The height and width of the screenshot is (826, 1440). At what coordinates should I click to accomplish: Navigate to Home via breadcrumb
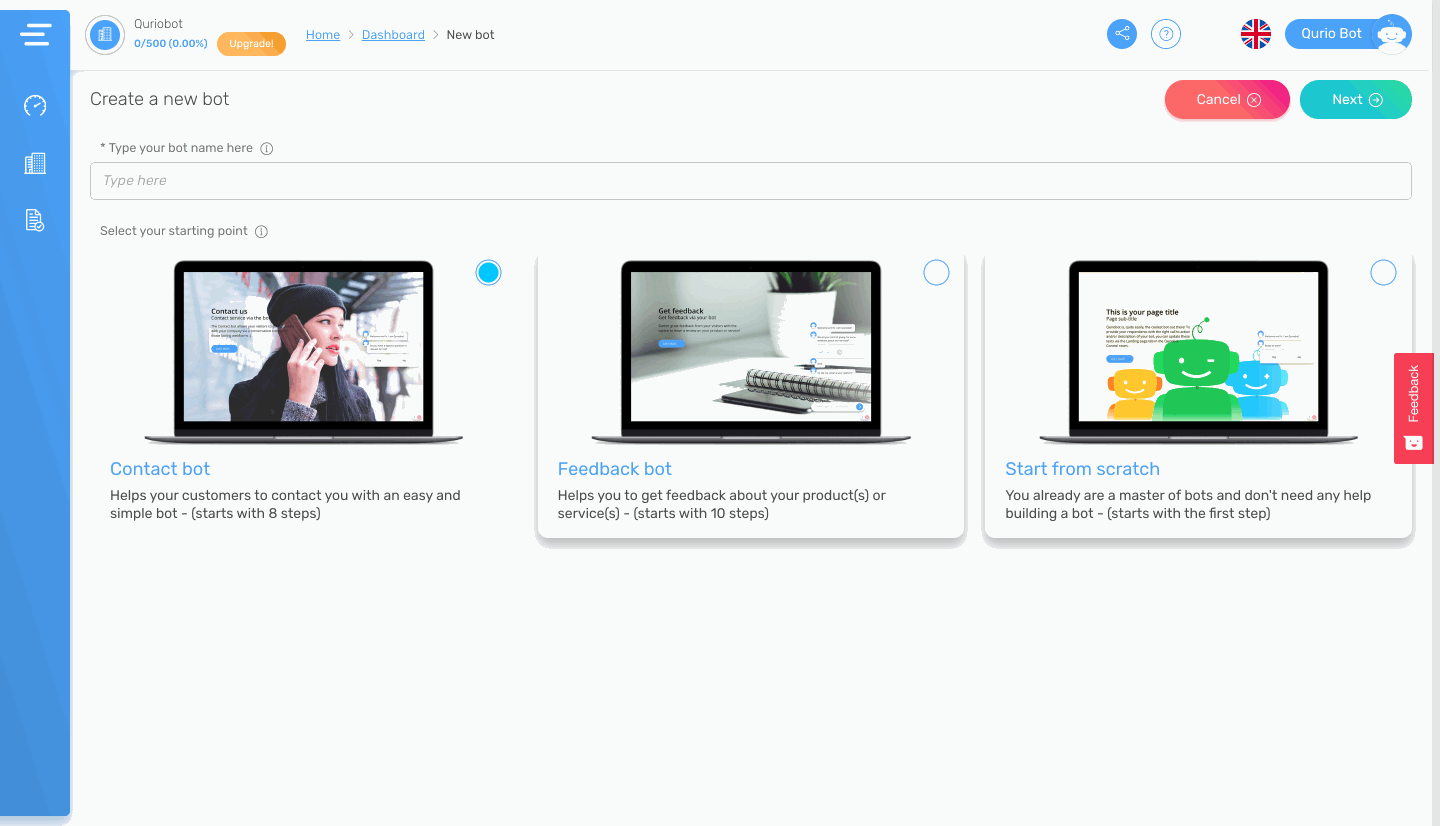(322, 34)
